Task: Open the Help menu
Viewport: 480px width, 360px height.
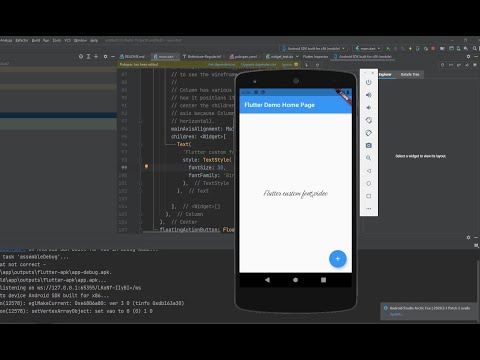Action: [x=94, y=40]
